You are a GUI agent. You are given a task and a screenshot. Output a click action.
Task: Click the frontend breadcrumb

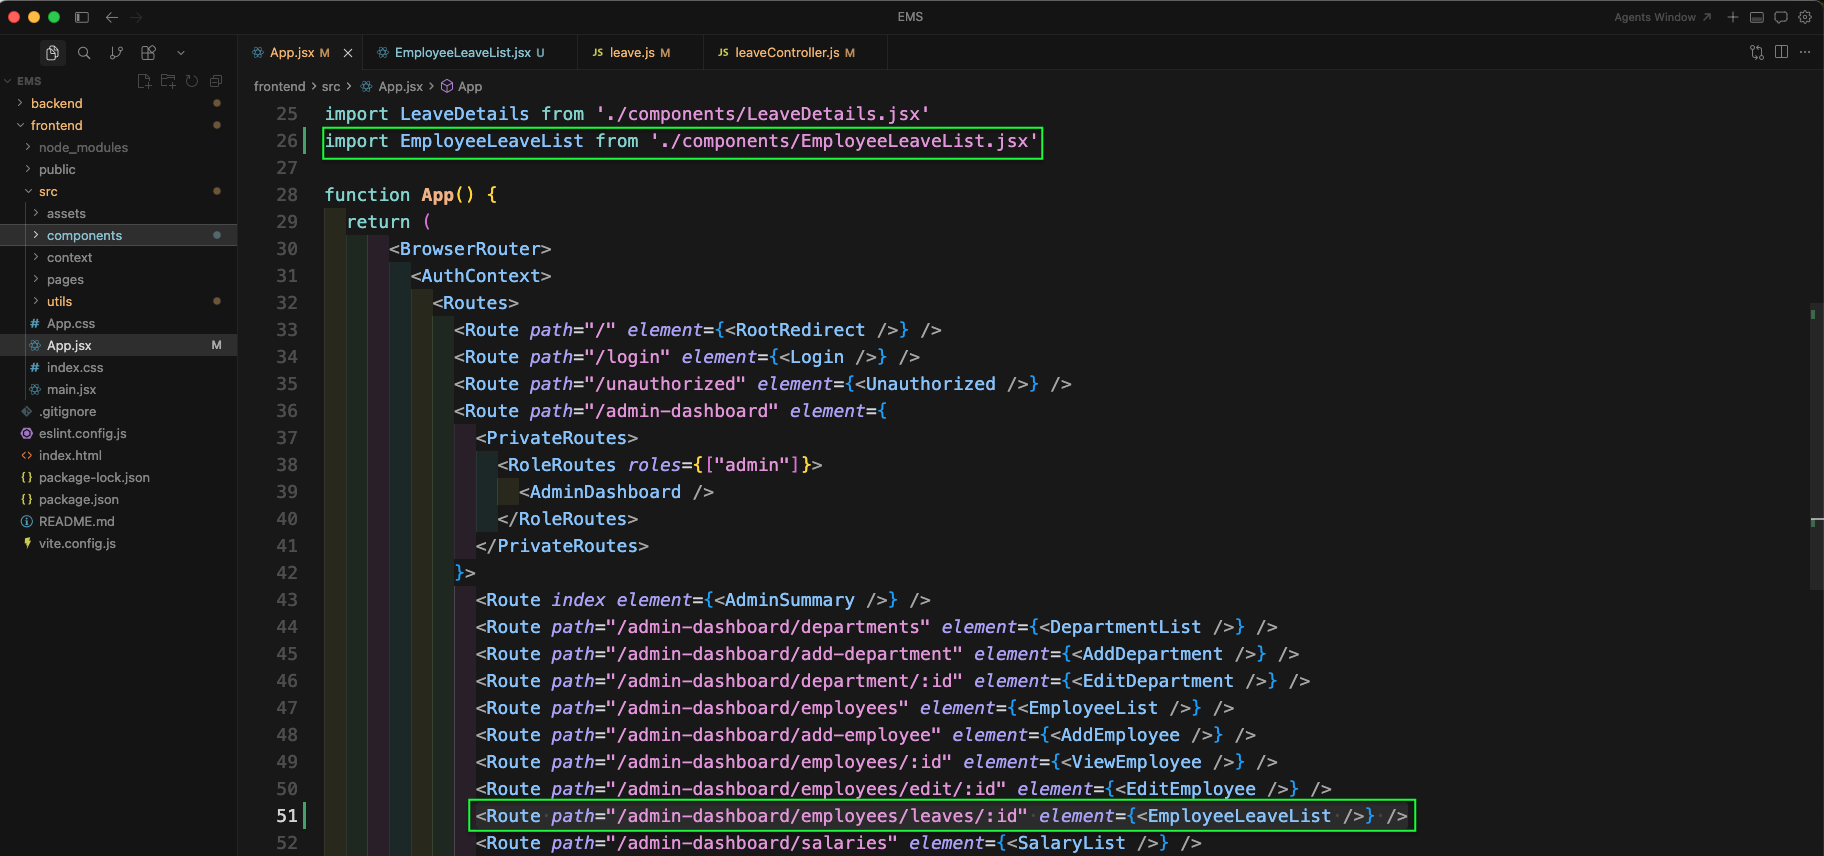pos(279,87)
